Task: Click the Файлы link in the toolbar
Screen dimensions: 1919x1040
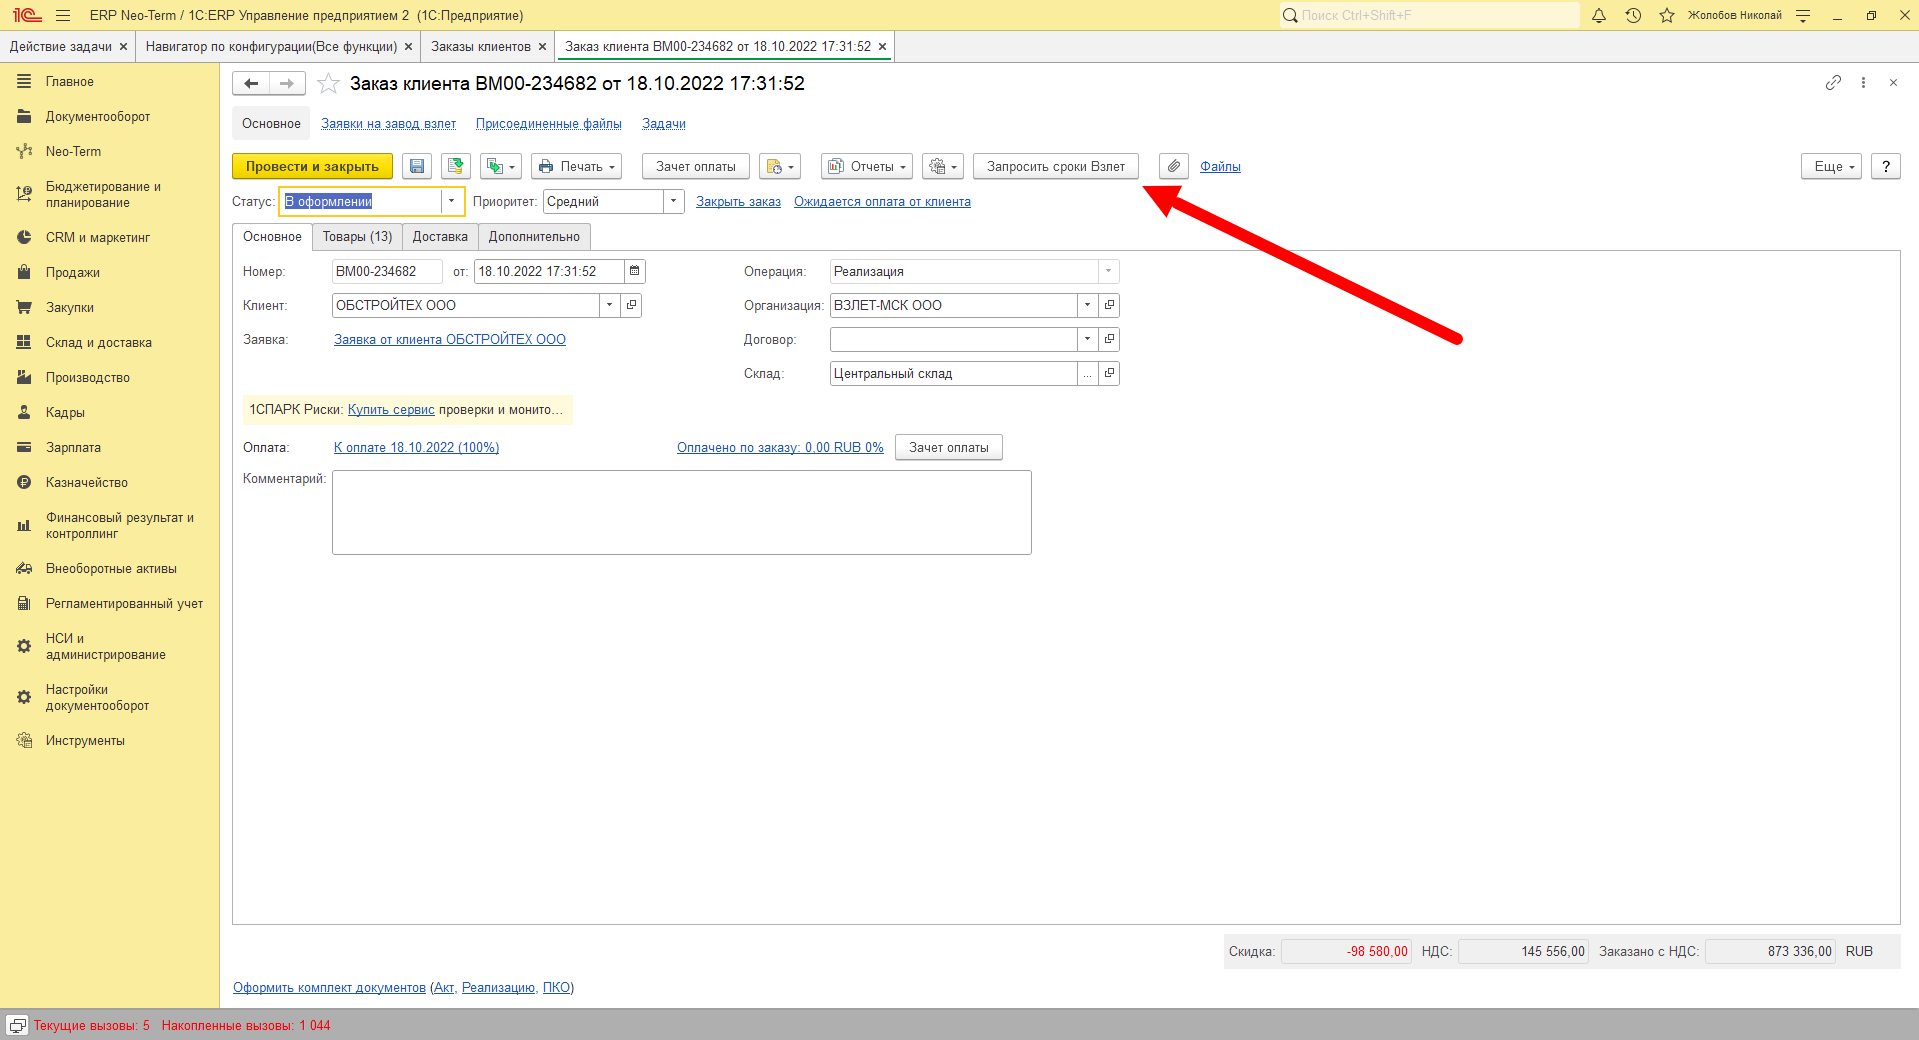Action: [1220, 167]
